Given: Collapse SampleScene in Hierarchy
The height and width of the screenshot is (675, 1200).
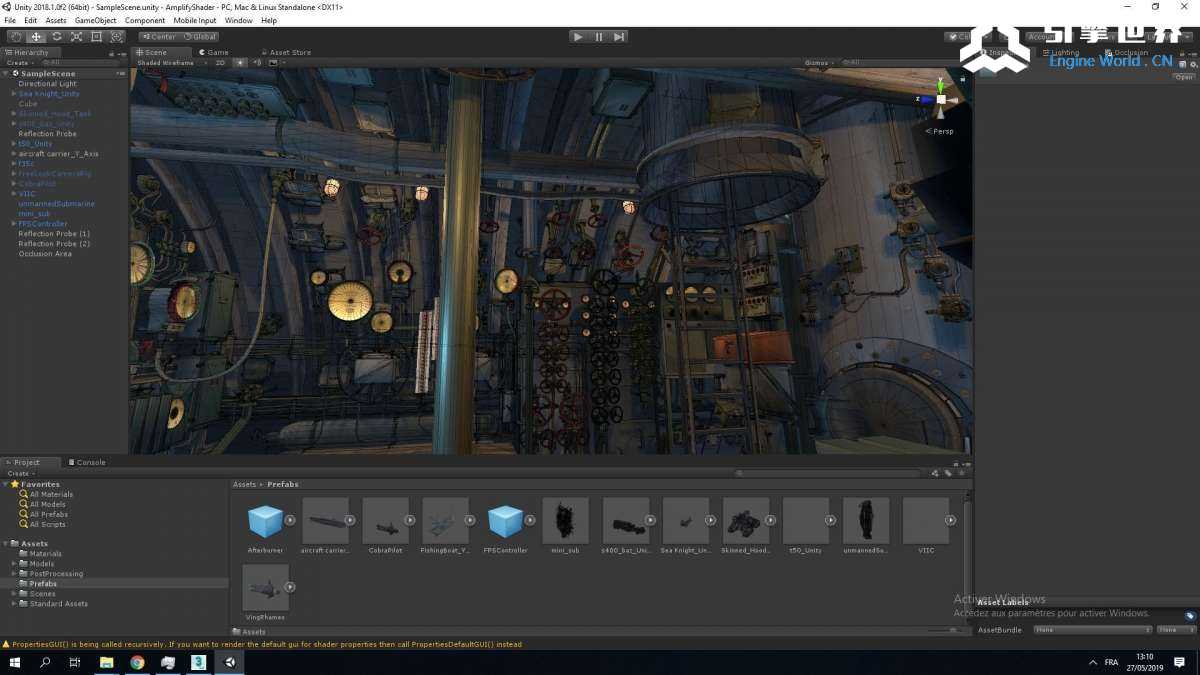Looking at the screenshot, I should [6, 74].
